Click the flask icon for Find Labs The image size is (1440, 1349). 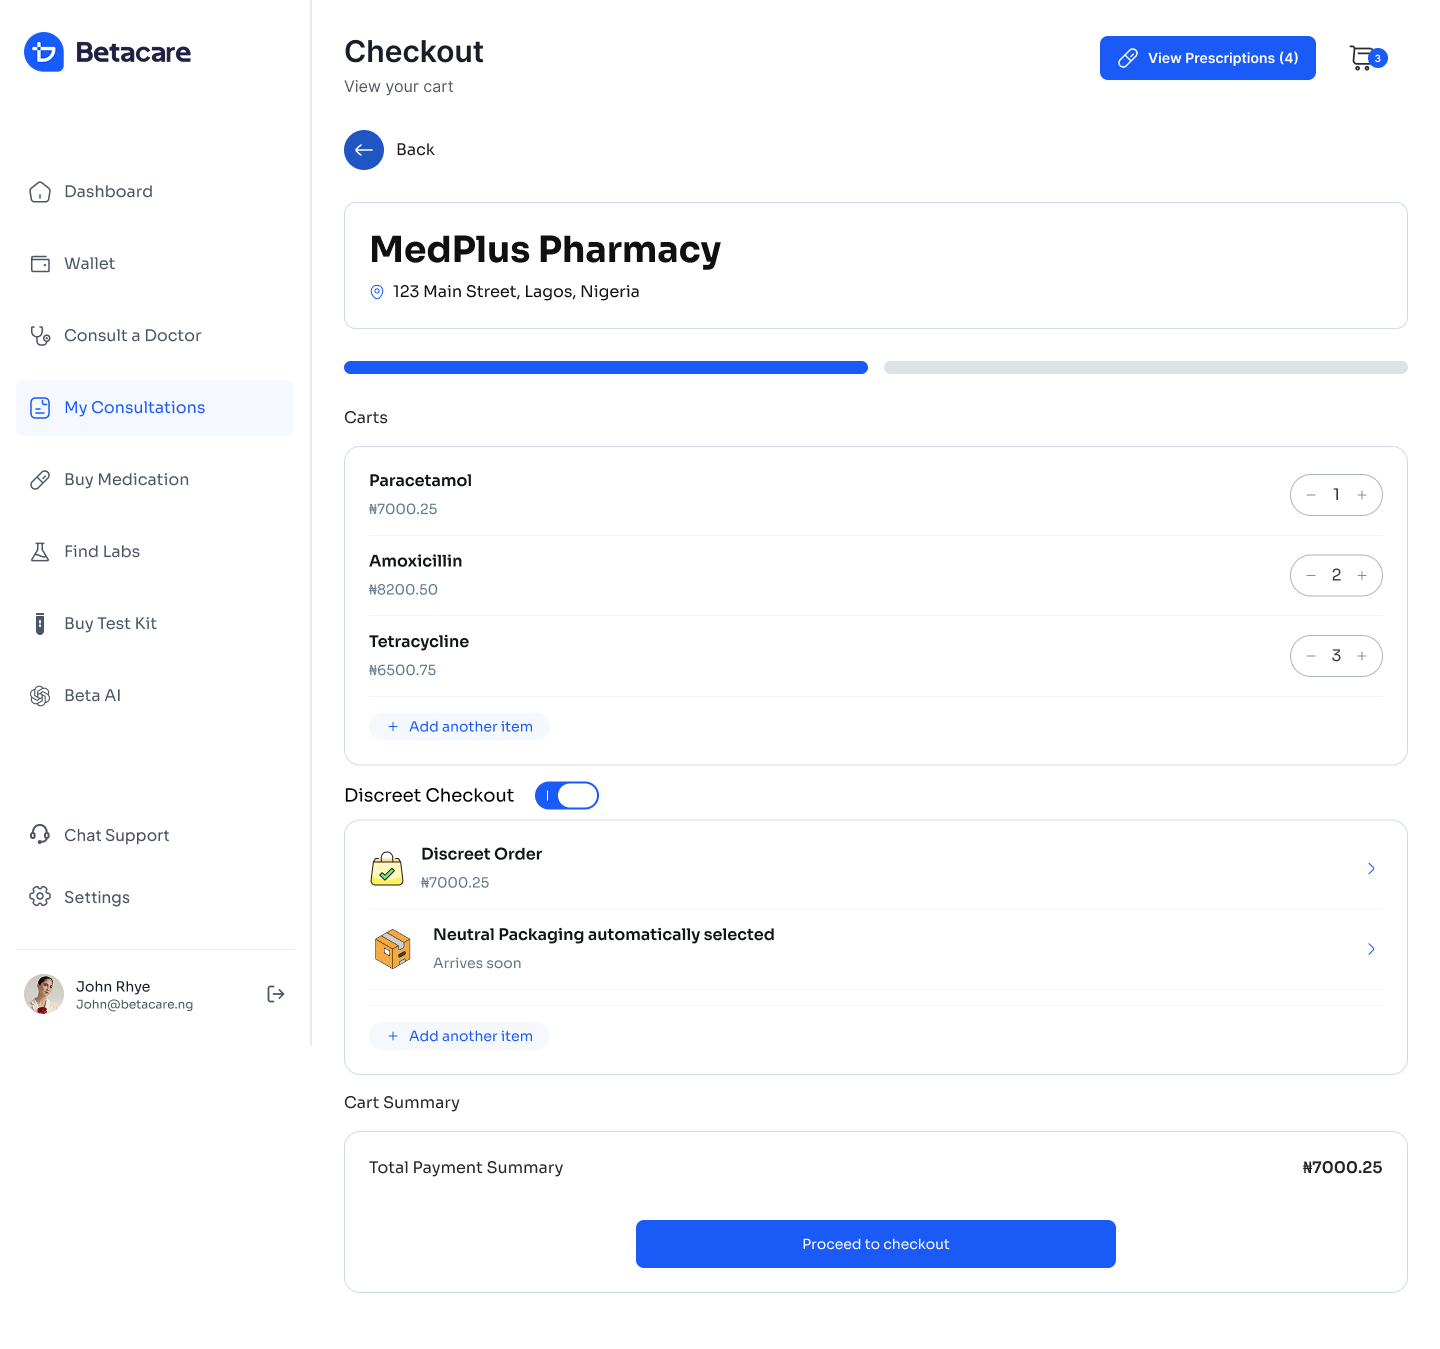[x=40, y=552]
